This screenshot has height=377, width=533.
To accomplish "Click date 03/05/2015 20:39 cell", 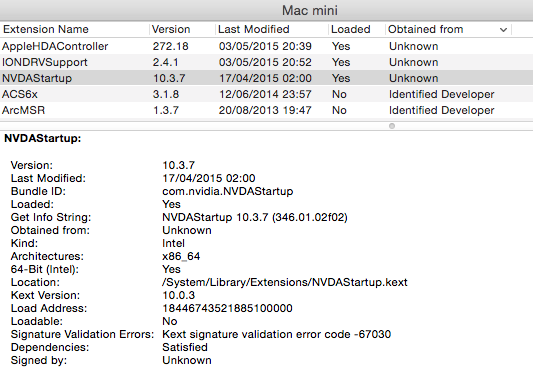I will 265,46.
